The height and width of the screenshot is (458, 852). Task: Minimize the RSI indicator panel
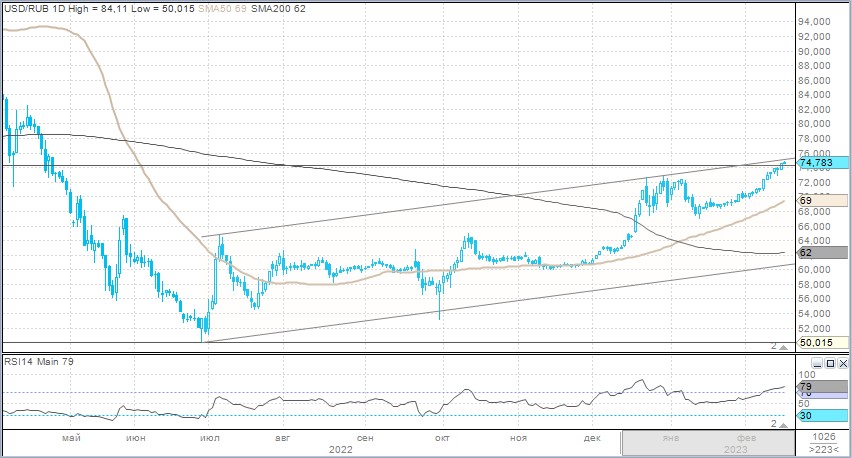point(817,365)
